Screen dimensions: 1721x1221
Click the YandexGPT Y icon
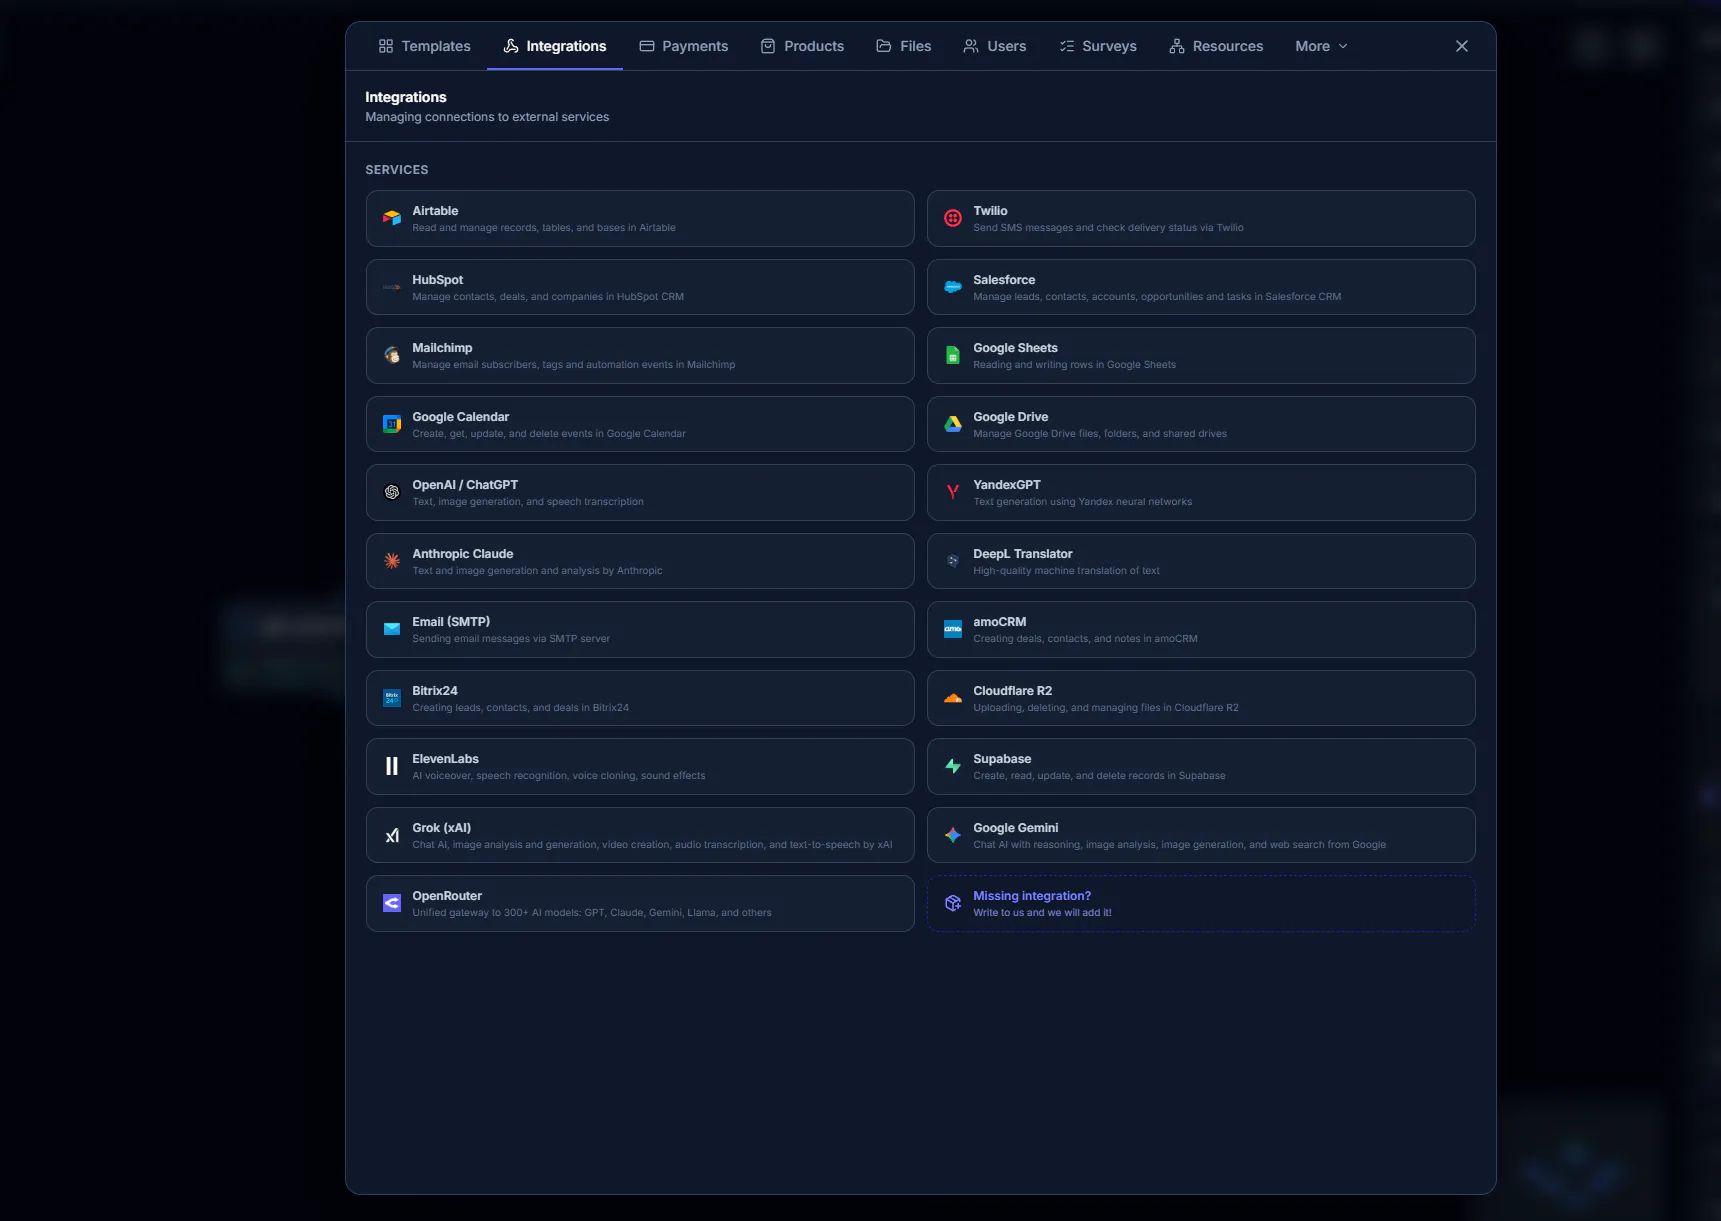click(x=953, y=492)
